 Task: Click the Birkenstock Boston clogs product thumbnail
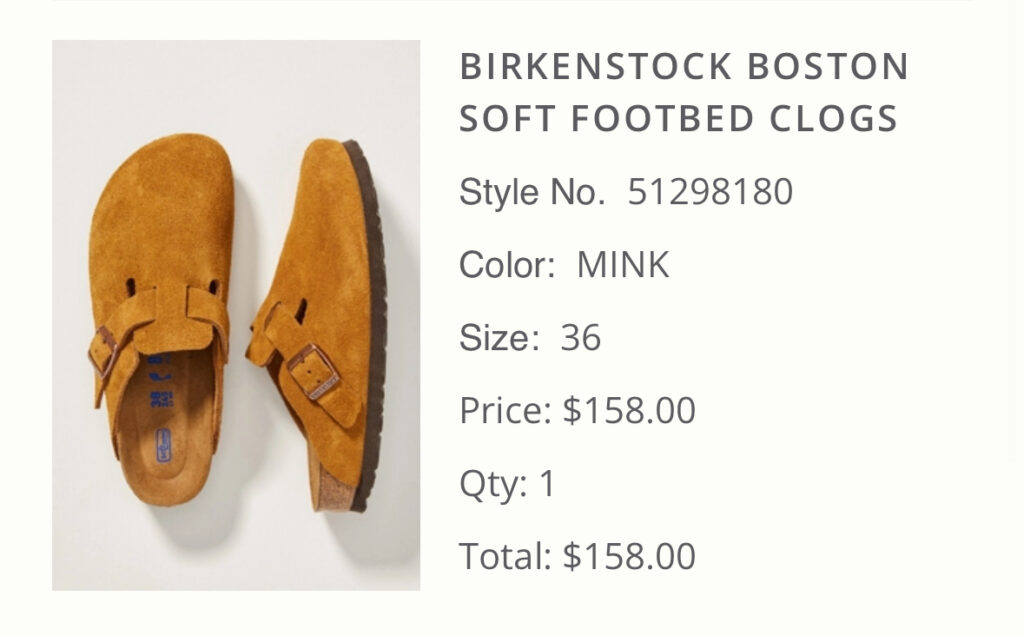(236, 315)
